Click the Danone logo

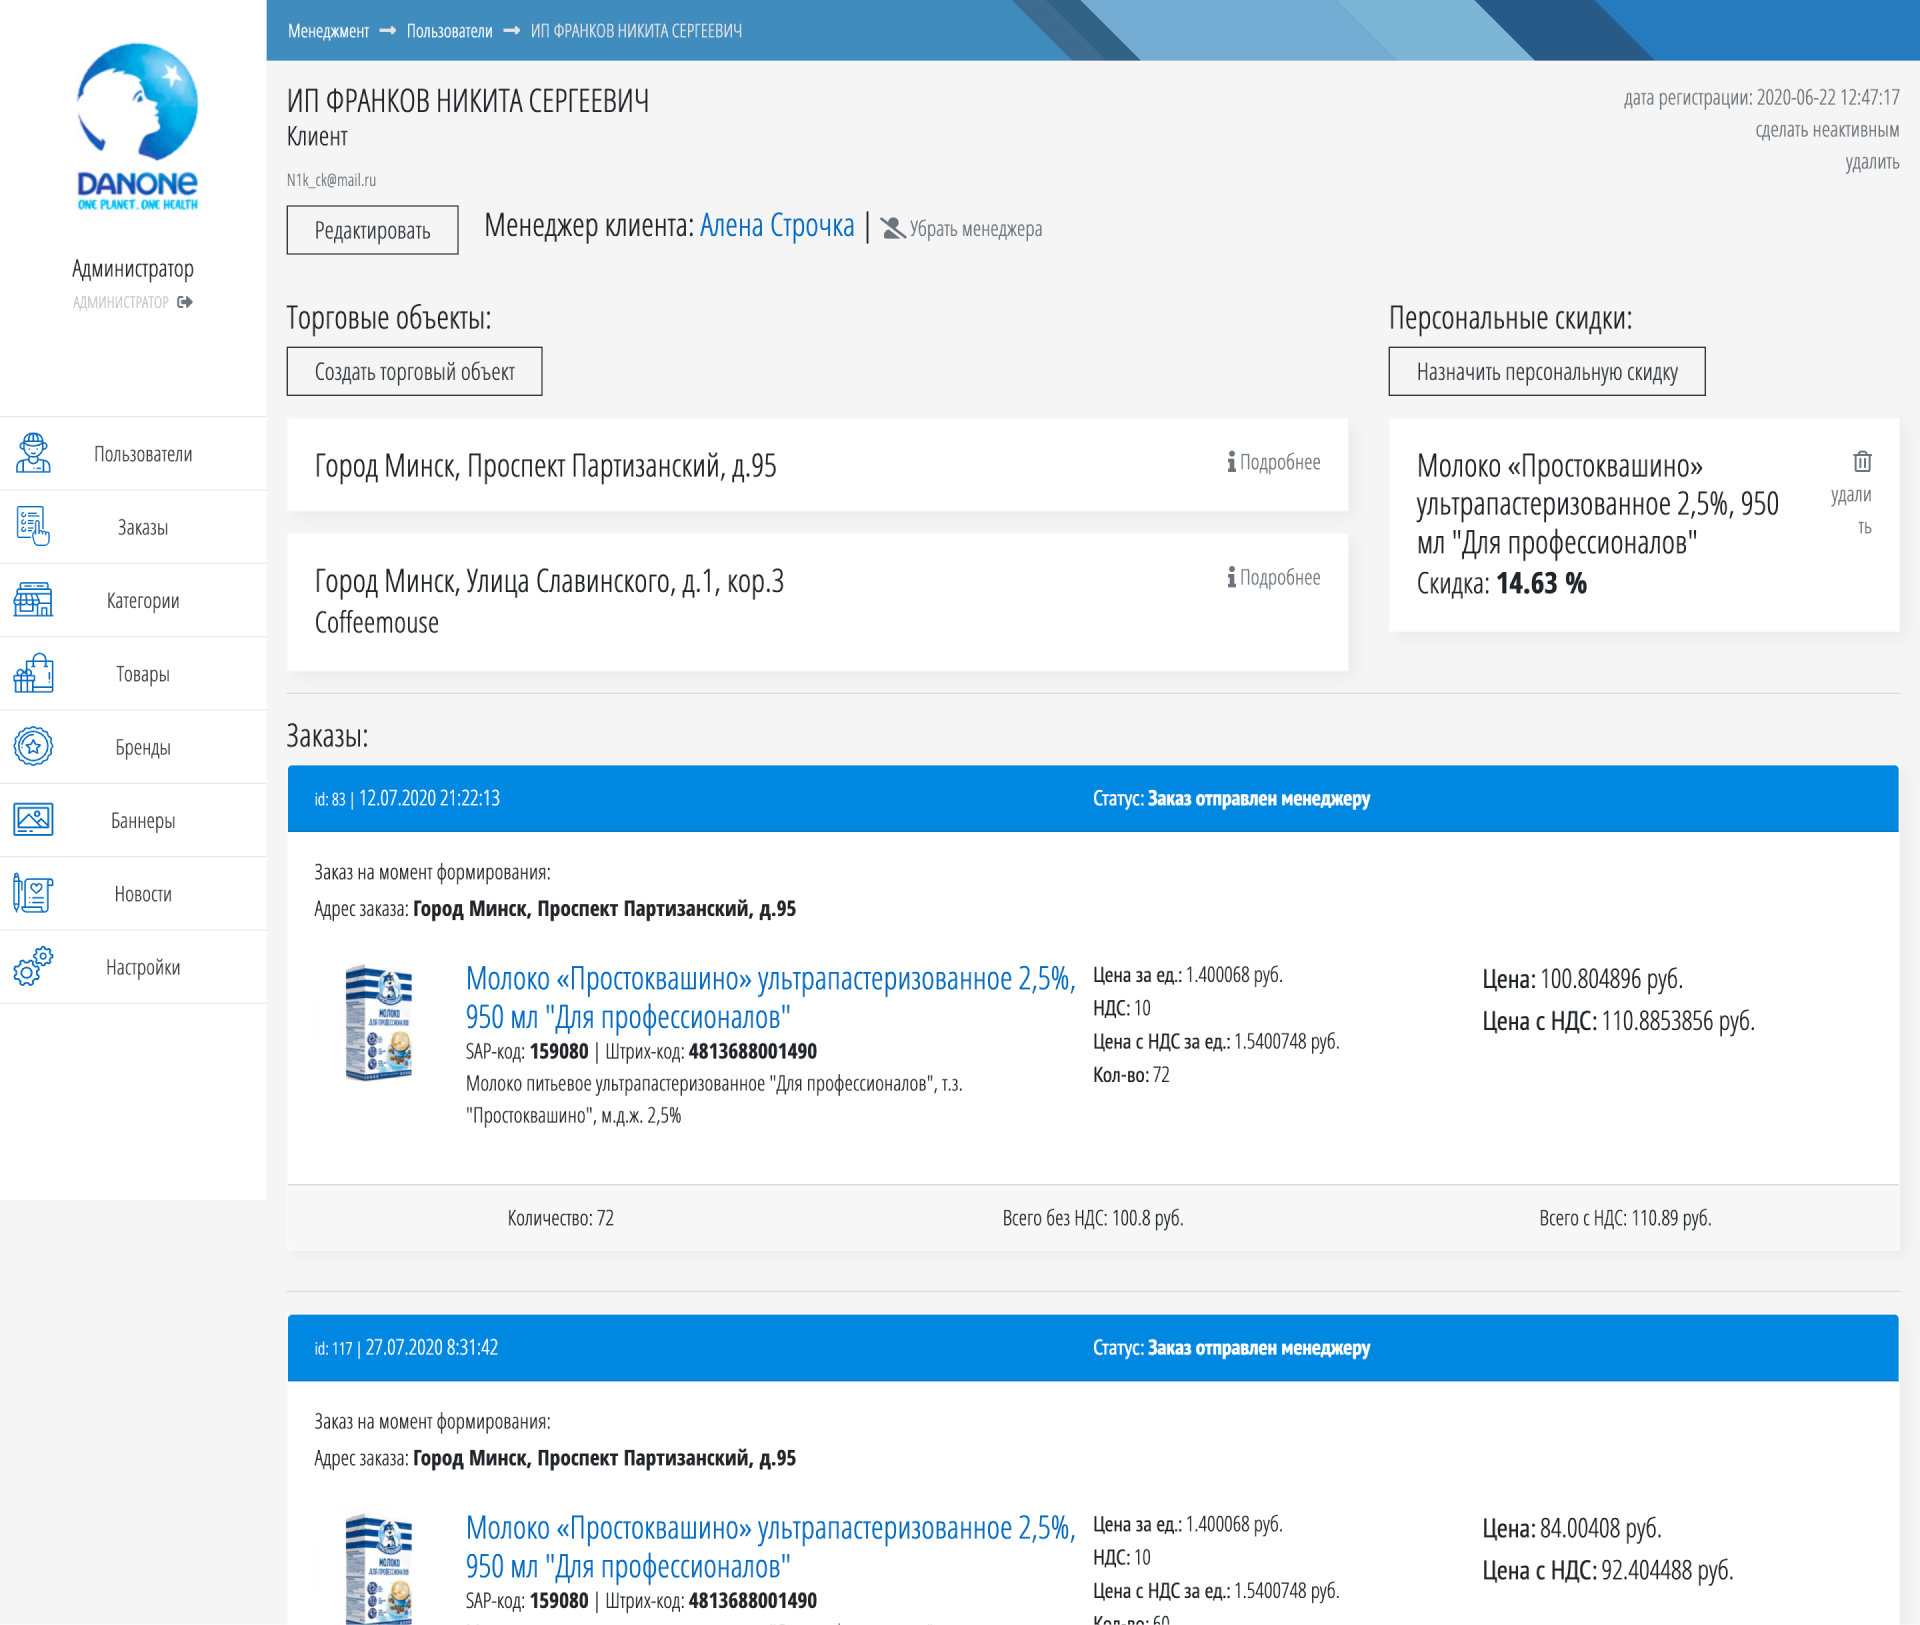click(x=137, y=126)
